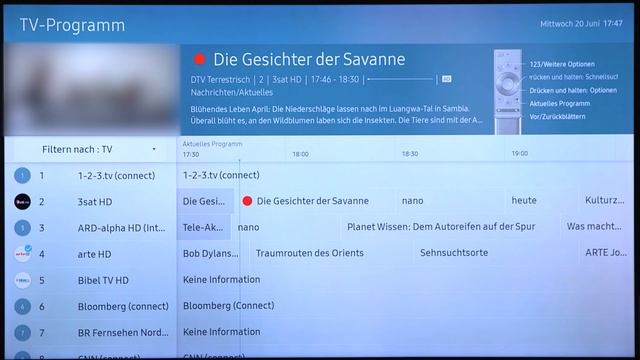The width and height of the screenshot is (640, 360).
Task: Click 'Aktuelles Programm' remote hint
Action: tap(560, 103)
